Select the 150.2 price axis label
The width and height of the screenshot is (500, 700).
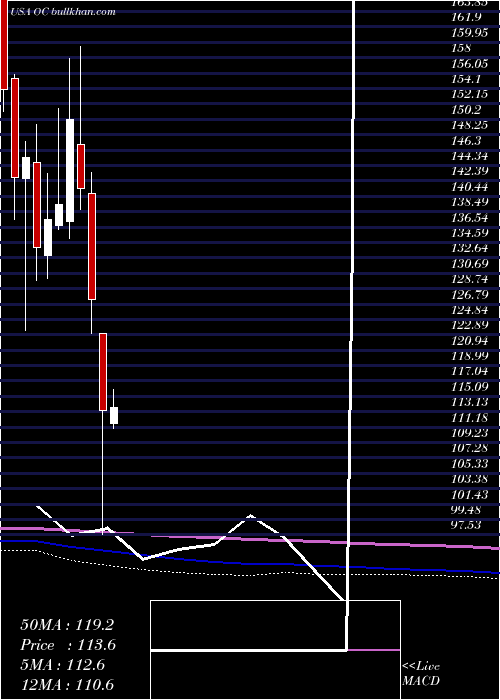[x=466, y=110]
